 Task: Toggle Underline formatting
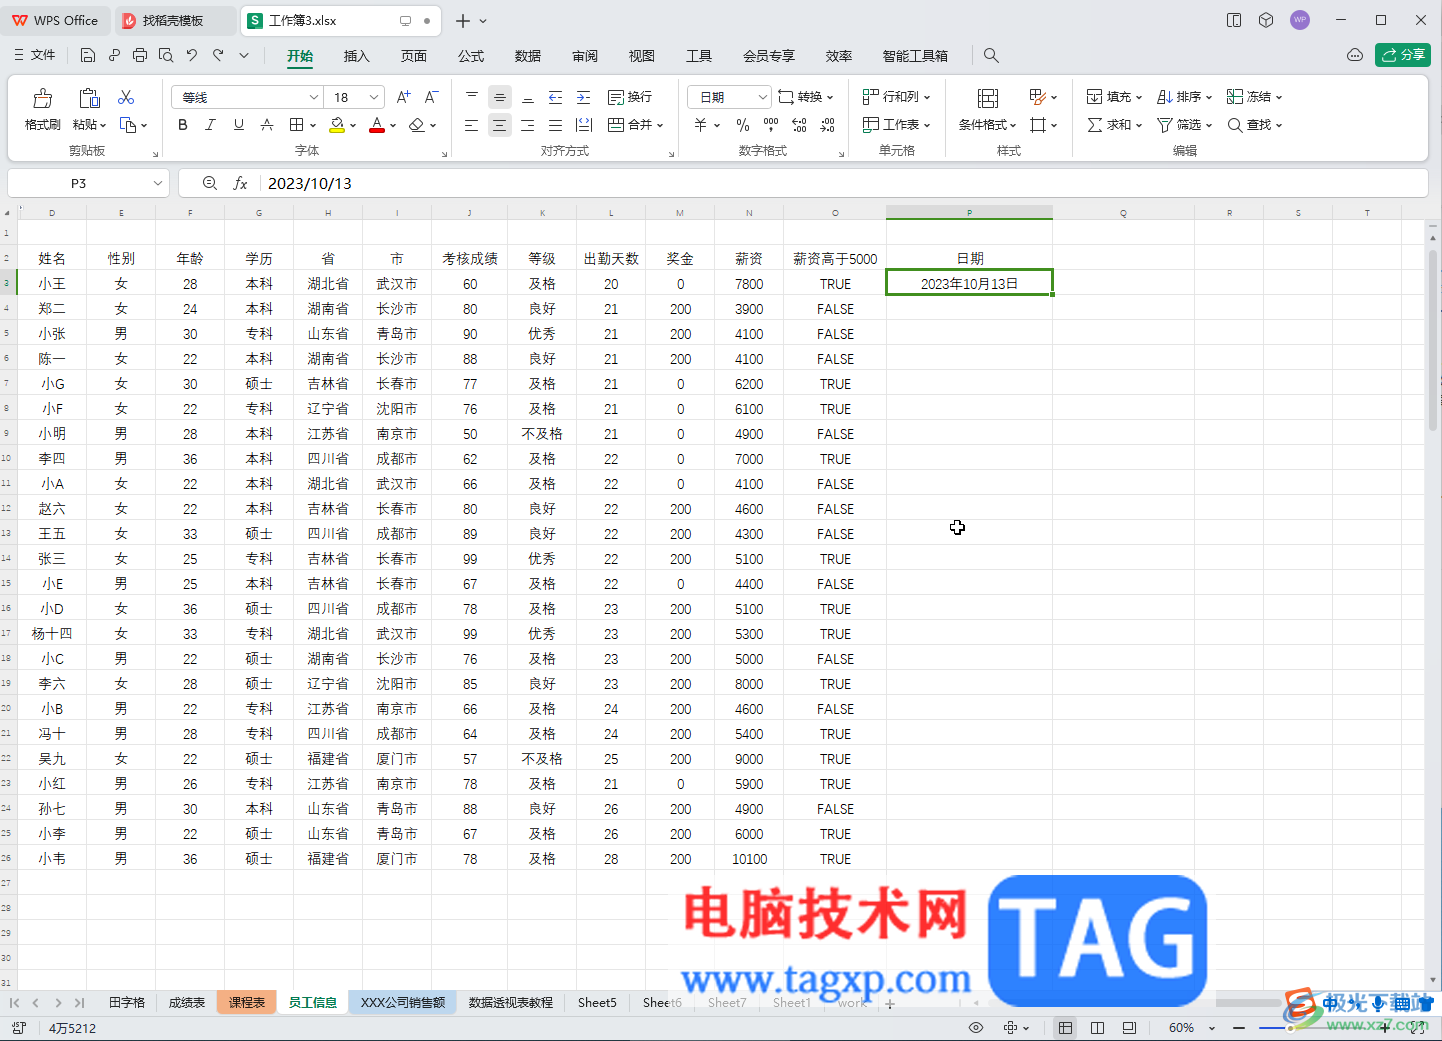(x=238, y=125)
